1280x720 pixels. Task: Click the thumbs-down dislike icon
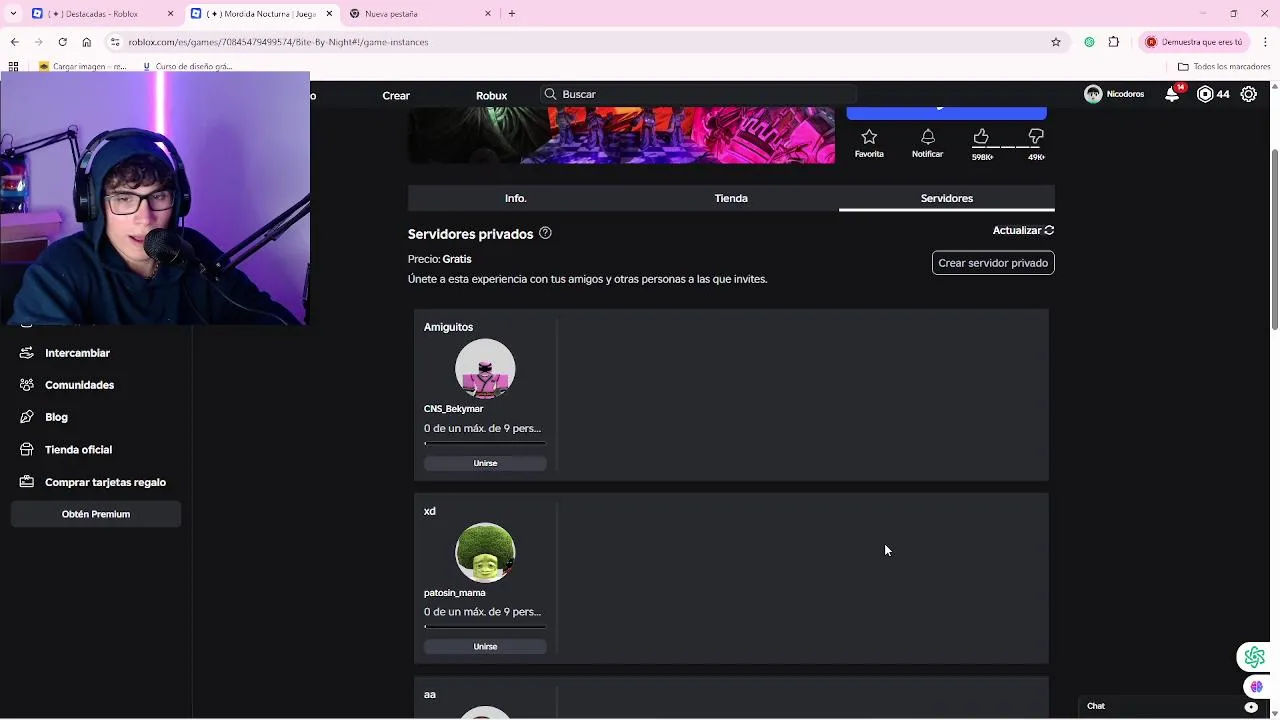pos(1036,137)
